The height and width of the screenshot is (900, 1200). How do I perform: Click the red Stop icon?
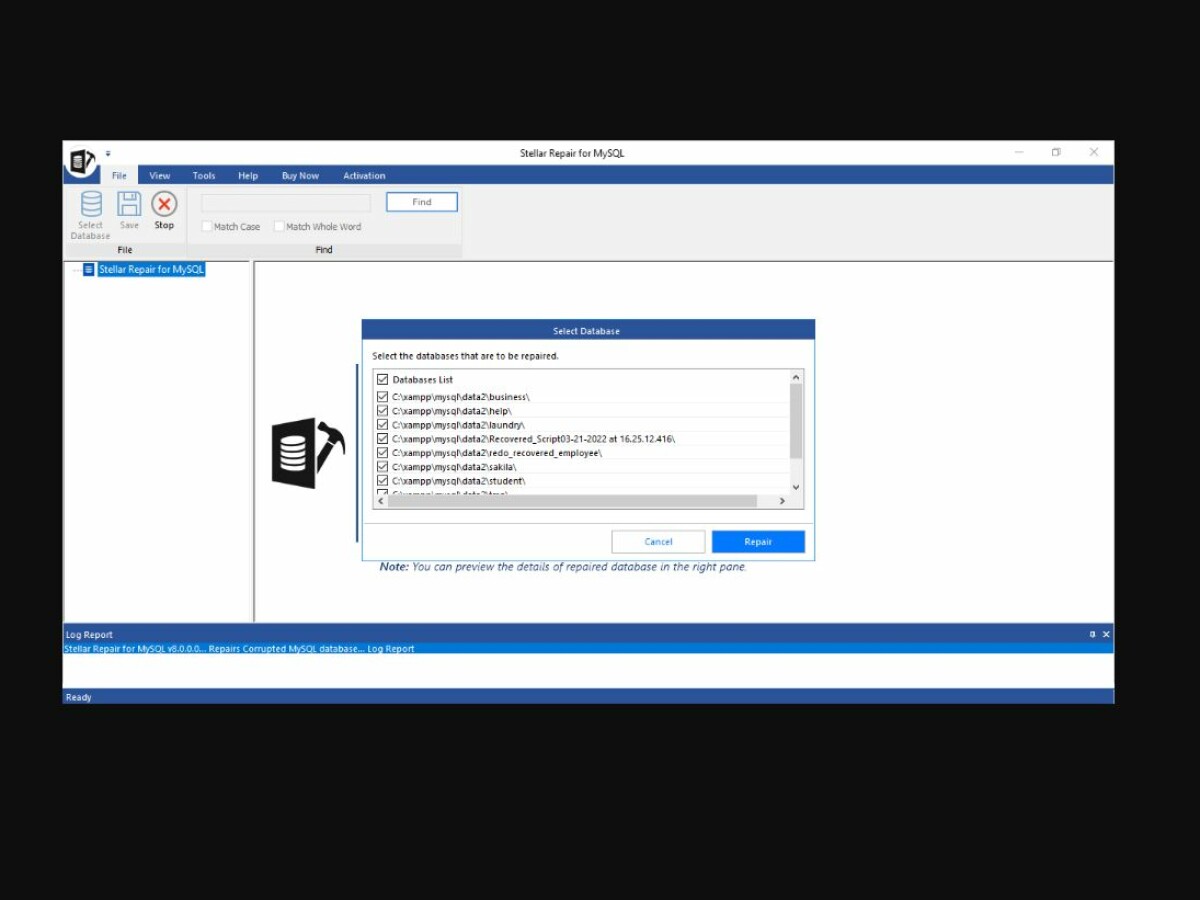pos(164,204)
